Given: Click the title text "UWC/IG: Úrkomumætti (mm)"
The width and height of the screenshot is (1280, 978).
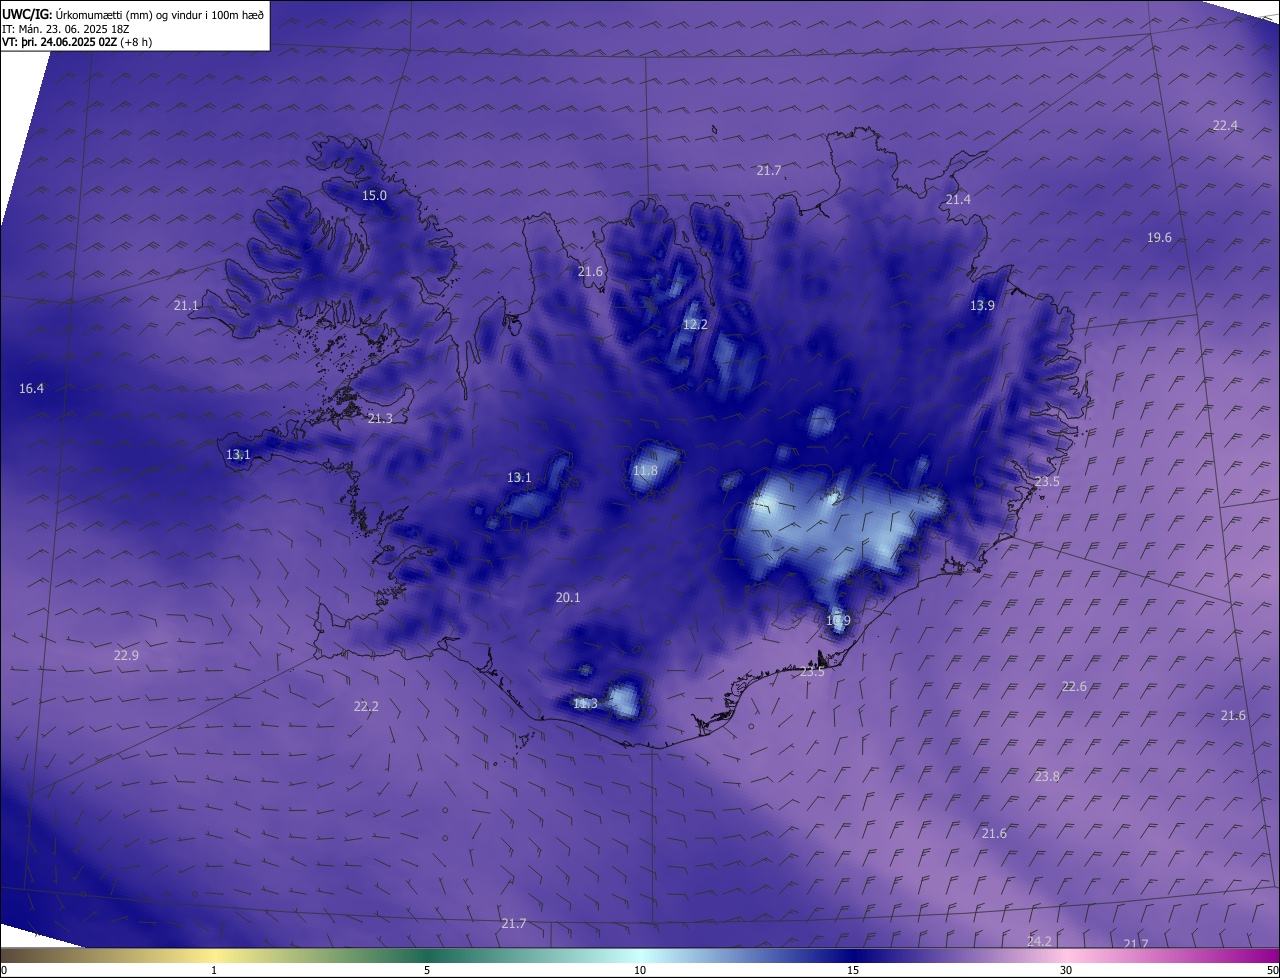Looking at the screenshot, I should pyautogui.click(x=78, y=14).
